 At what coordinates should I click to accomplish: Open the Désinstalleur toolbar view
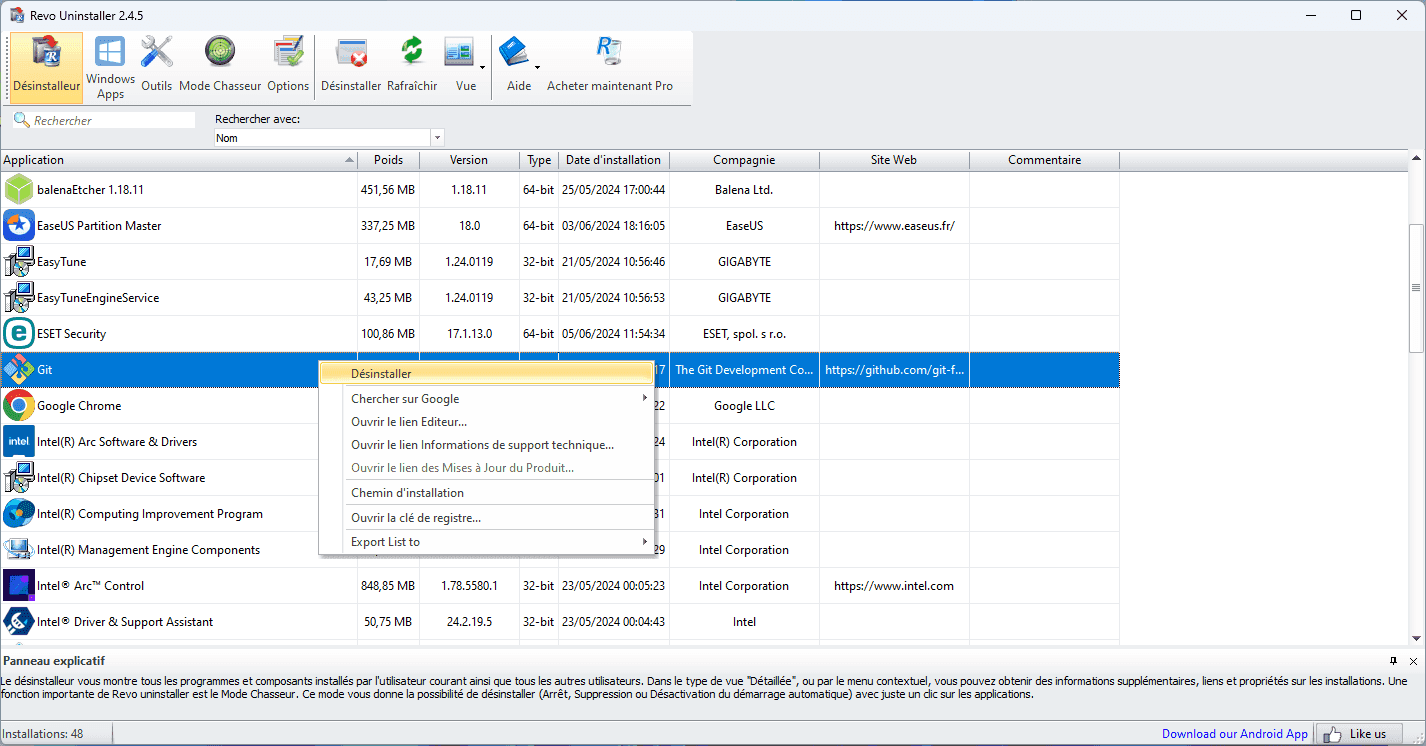[x=47, y=68]
